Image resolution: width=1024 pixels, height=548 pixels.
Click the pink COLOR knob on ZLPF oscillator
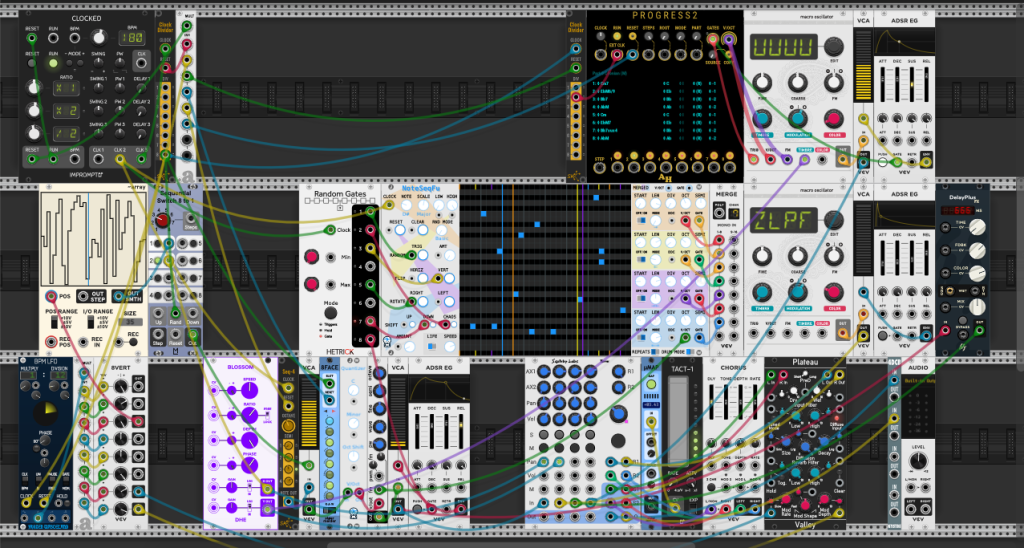[833, 293]
